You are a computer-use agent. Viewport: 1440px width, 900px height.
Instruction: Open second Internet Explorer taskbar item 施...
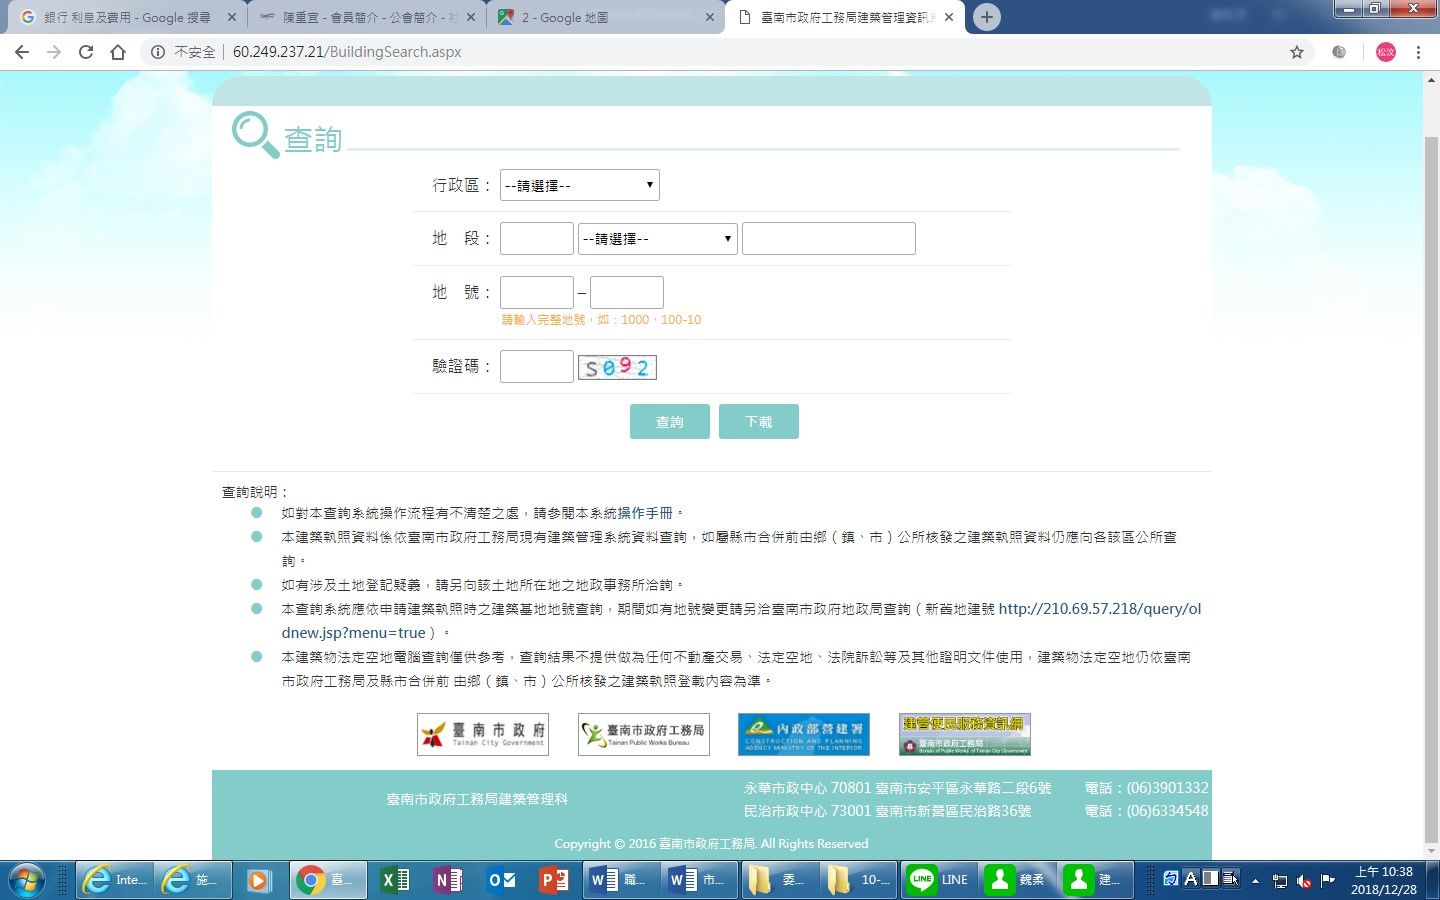pyautogui.click(x=194, y=880)
